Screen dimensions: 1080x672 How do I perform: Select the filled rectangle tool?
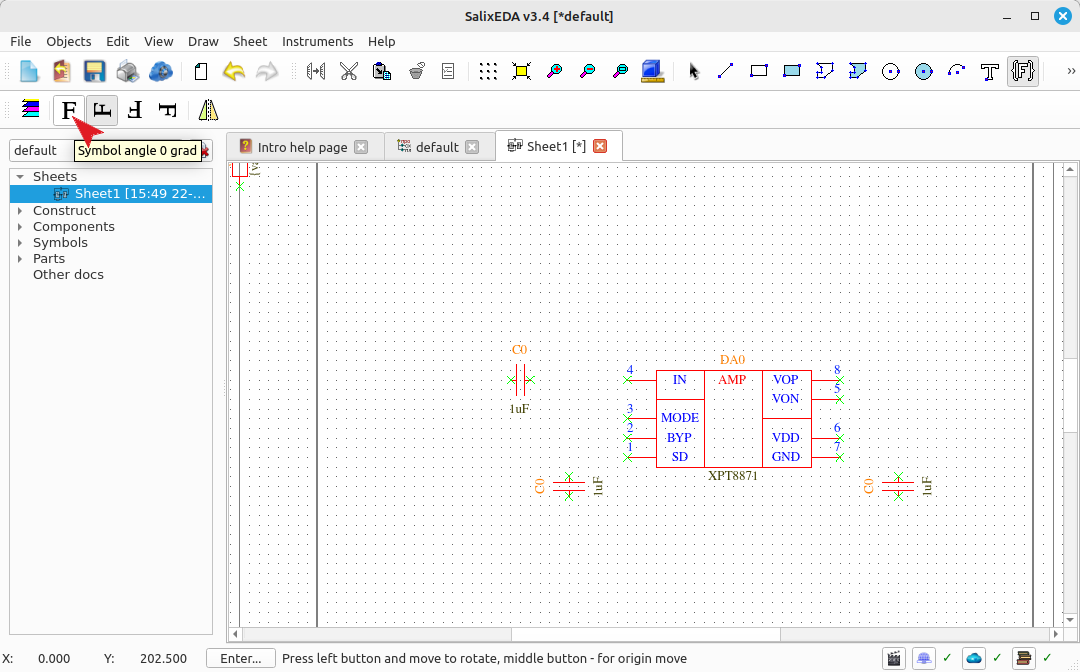click(x=791, y=71)
